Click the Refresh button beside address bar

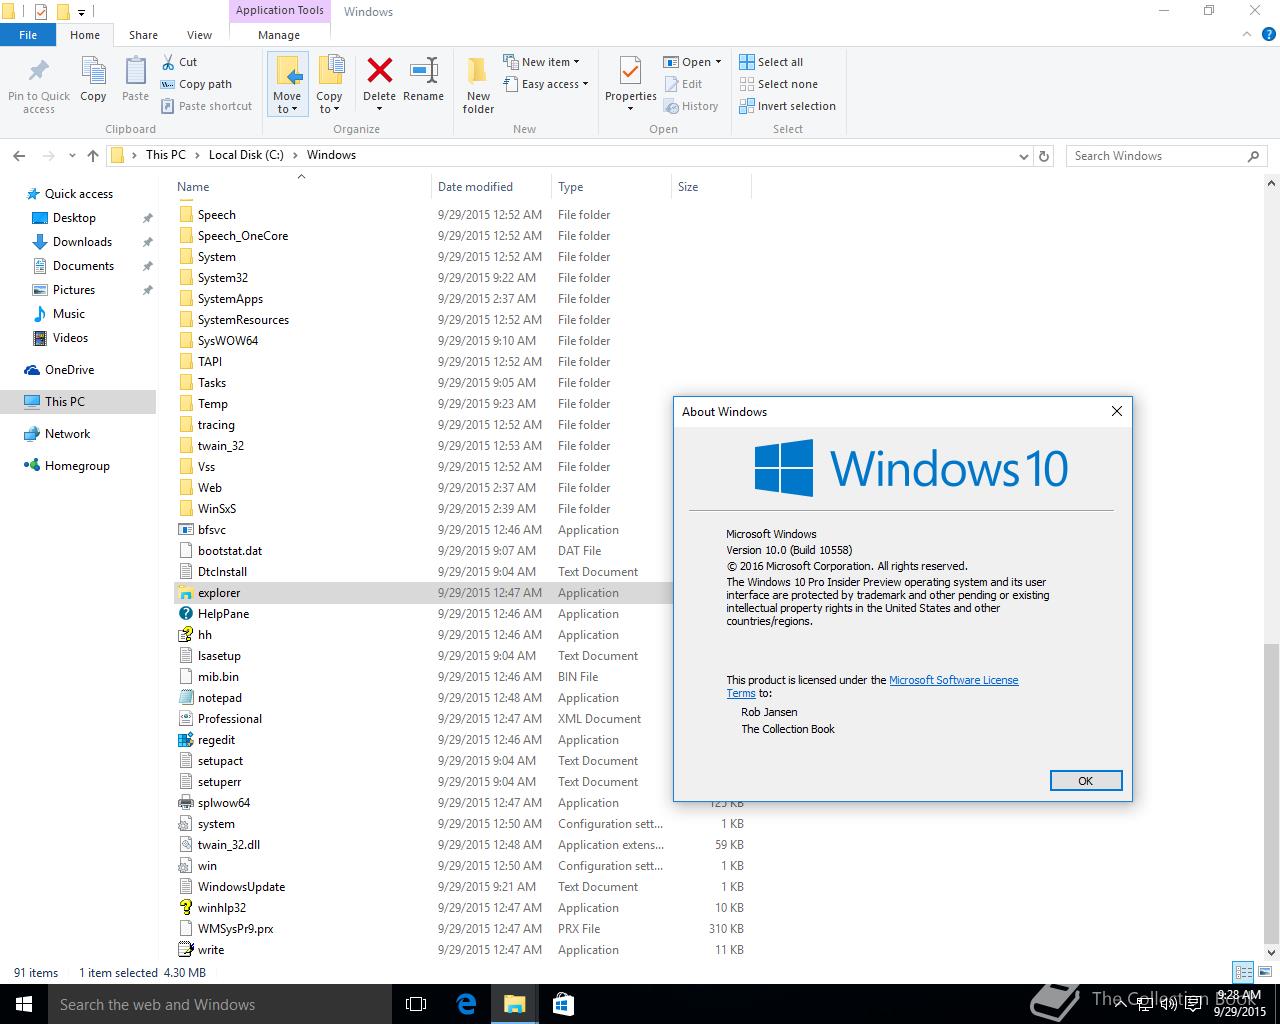coord(1044,156)
